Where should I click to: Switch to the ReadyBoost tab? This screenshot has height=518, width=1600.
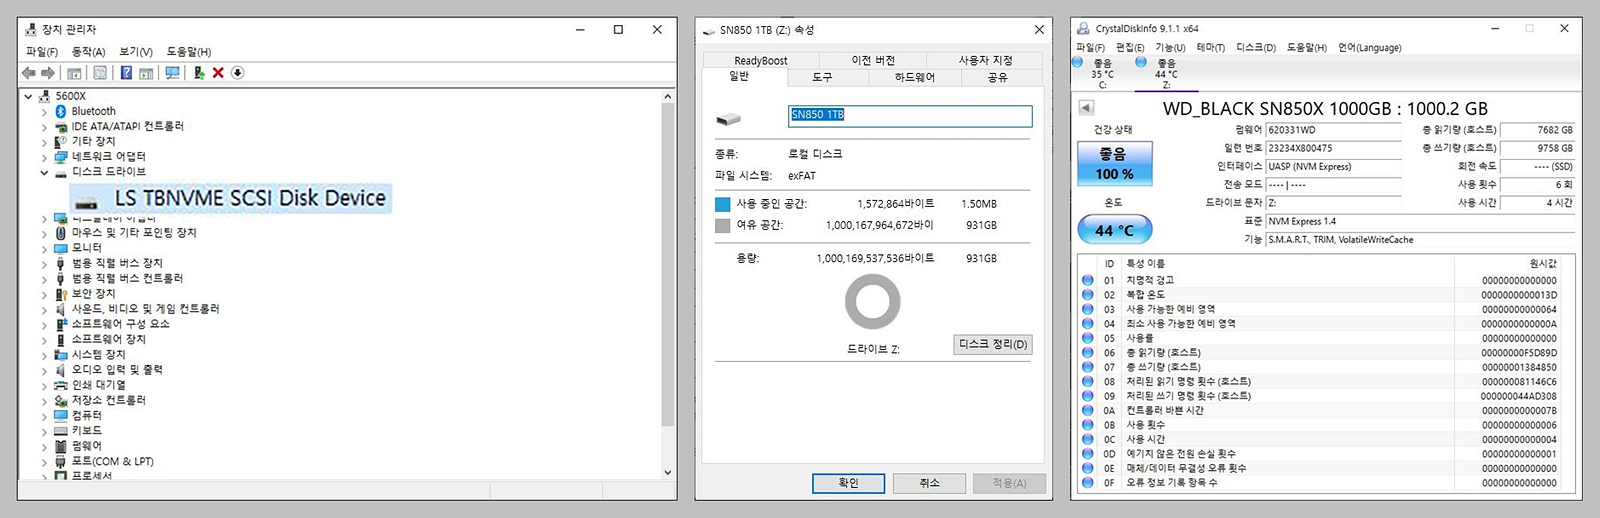point(761,60)
